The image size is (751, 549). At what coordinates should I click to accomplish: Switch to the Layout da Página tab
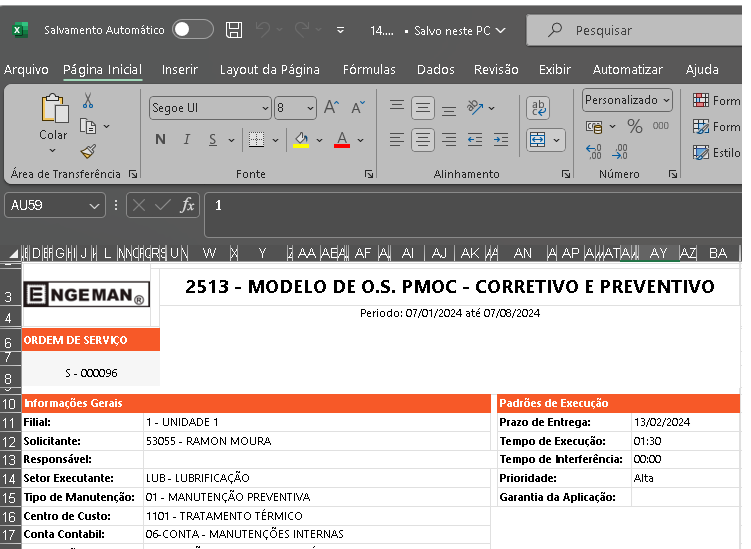point(270,70)
